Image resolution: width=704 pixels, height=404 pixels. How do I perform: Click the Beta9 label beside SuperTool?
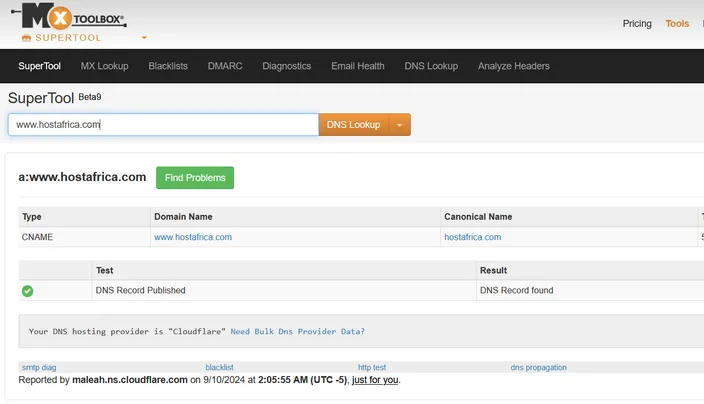tap(90, 97)
